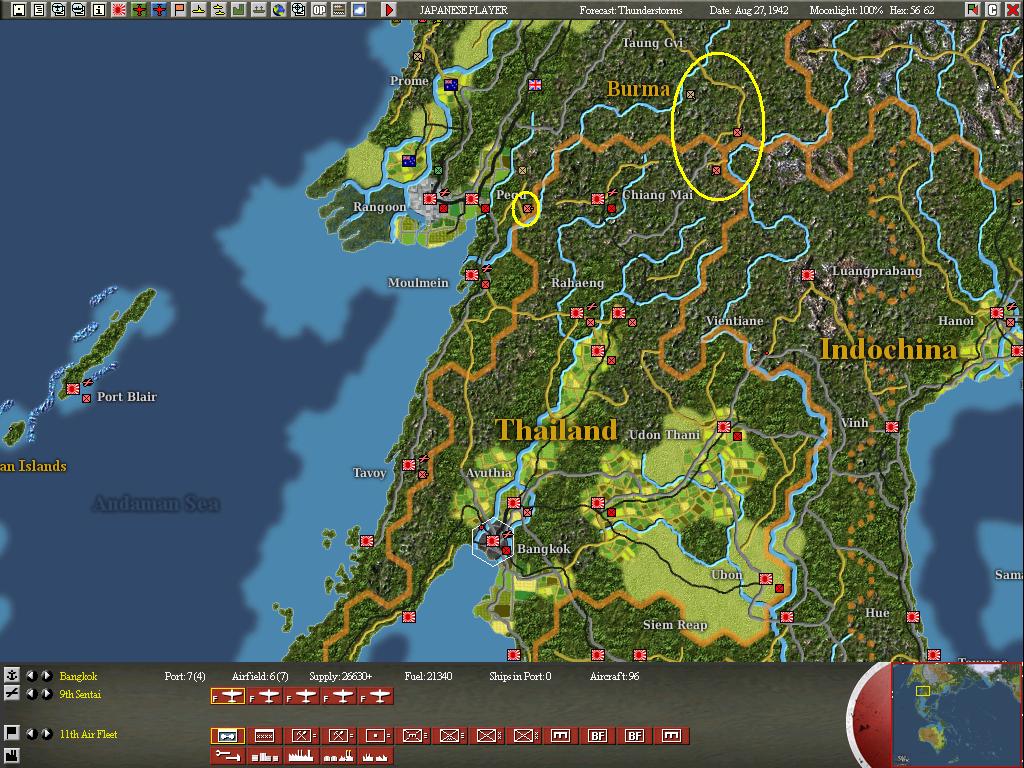1024x768 pixels.
Task: Click the 'Supply: 26630+' value
Action: point(341,676)
